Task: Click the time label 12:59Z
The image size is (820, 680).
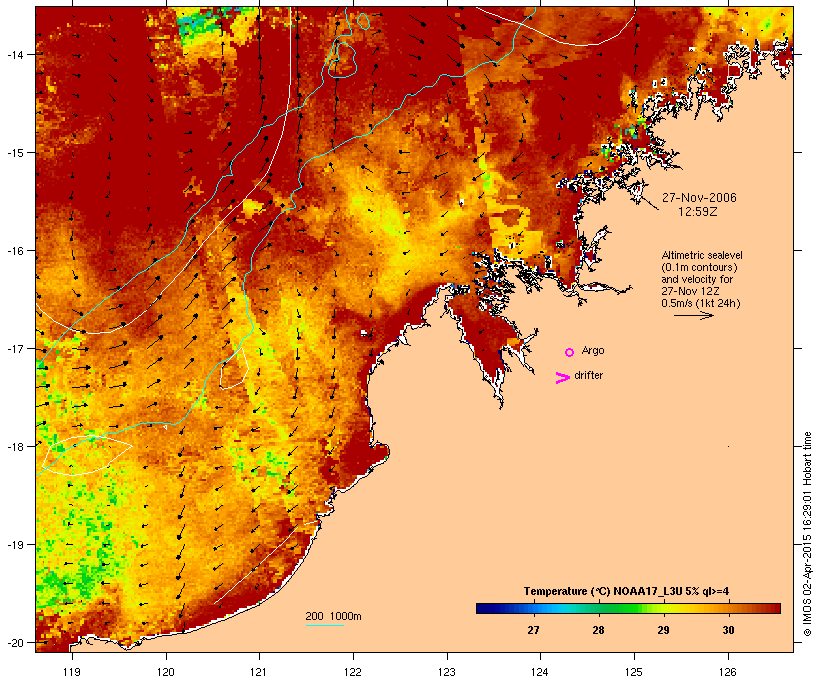Action: tap(698, 212)
